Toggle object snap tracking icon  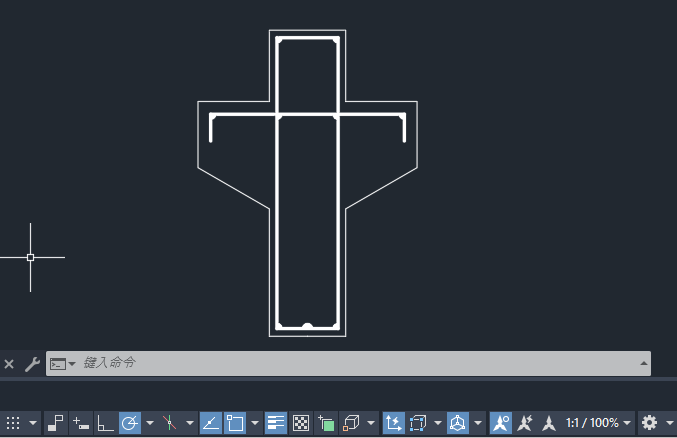[211, 423]
